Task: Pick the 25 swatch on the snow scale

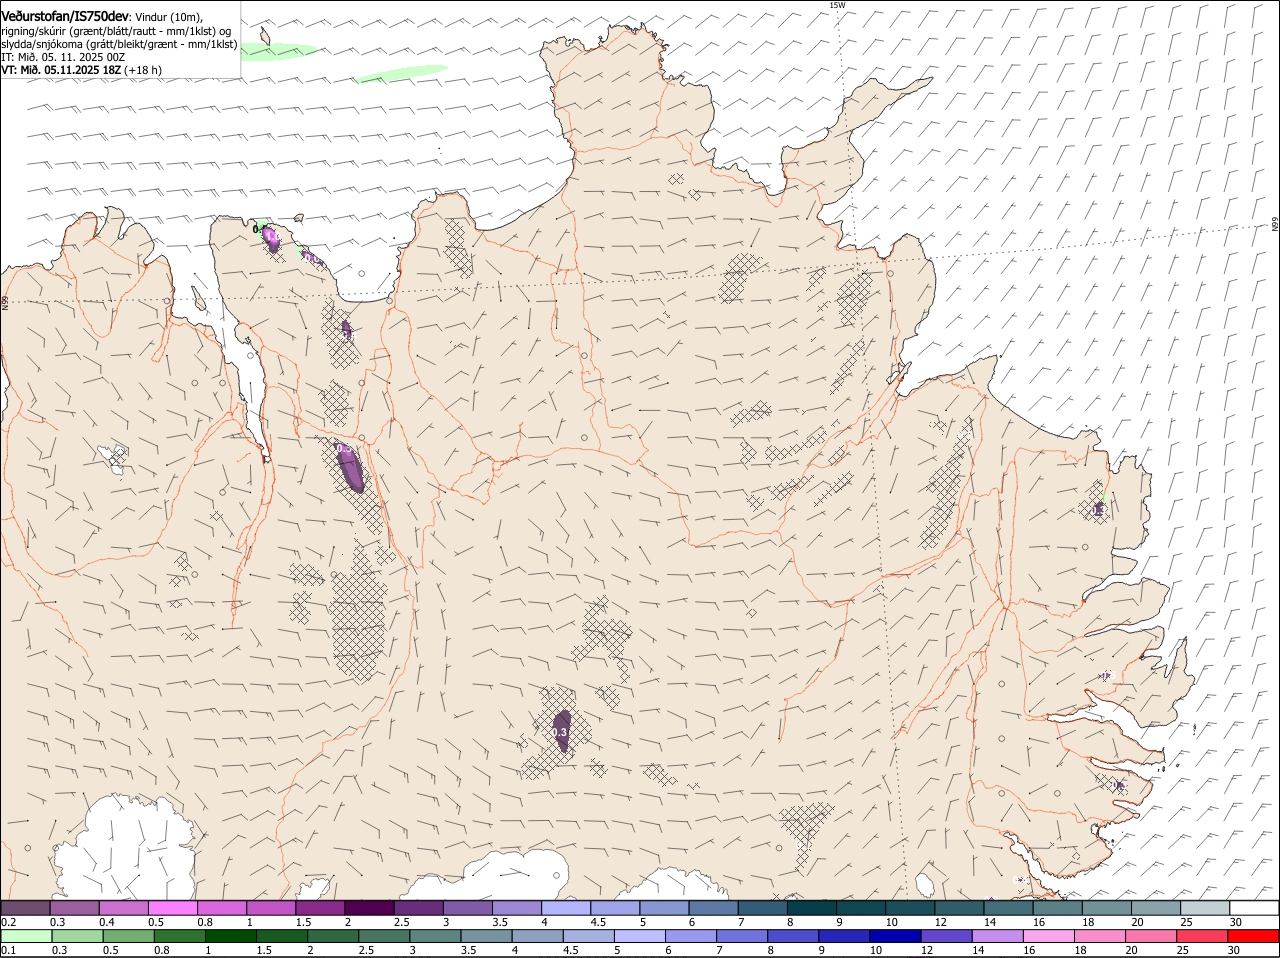Action: pyautogui.click(x=1205, y=907)
